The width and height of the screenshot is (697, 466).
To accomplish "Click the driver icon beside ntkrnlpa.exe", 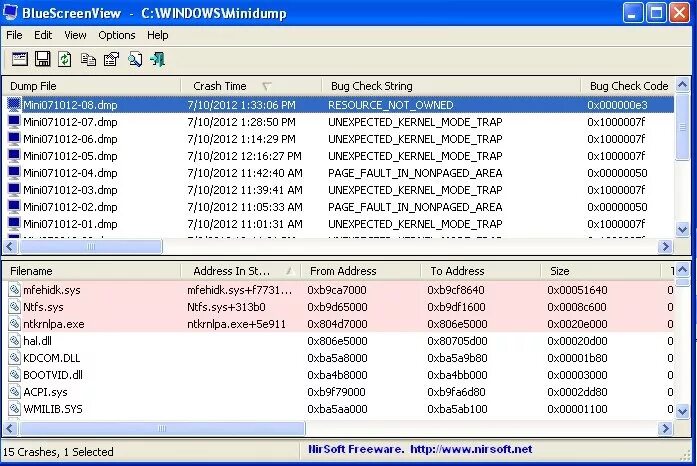I will tap(15, 323).
